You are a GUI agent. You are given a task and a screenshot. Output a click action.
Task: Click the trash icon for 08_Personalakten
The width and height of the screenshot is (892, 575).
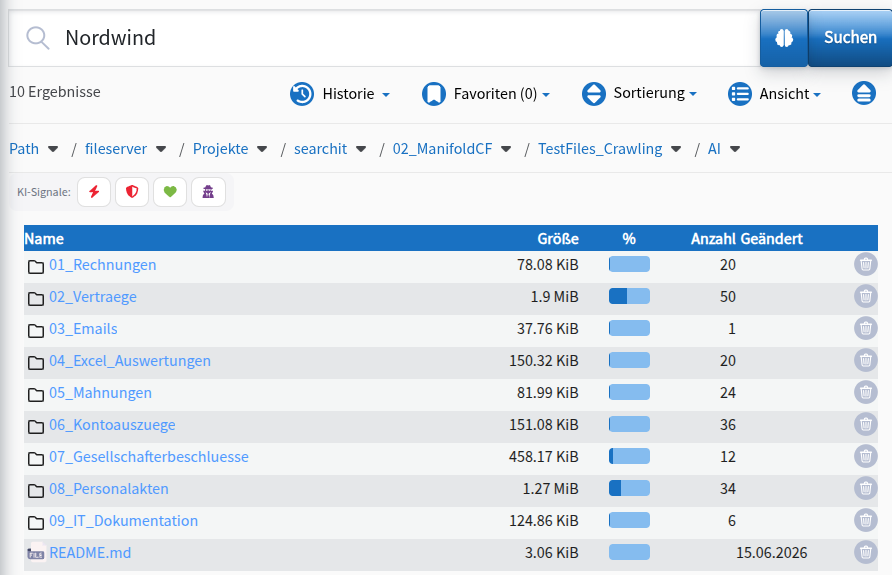coord(865,488)
